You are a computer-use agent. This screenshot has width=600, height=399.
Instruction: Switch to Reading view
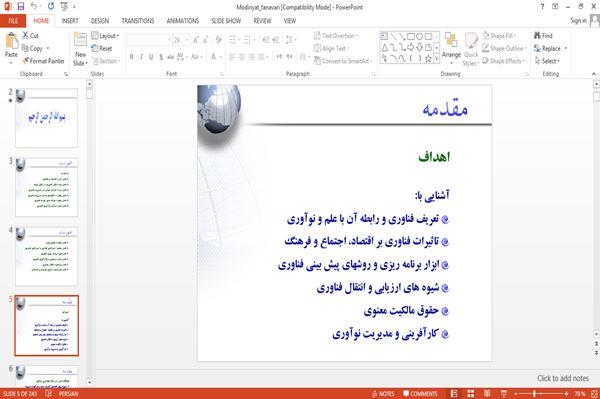(x=487, y=394)
